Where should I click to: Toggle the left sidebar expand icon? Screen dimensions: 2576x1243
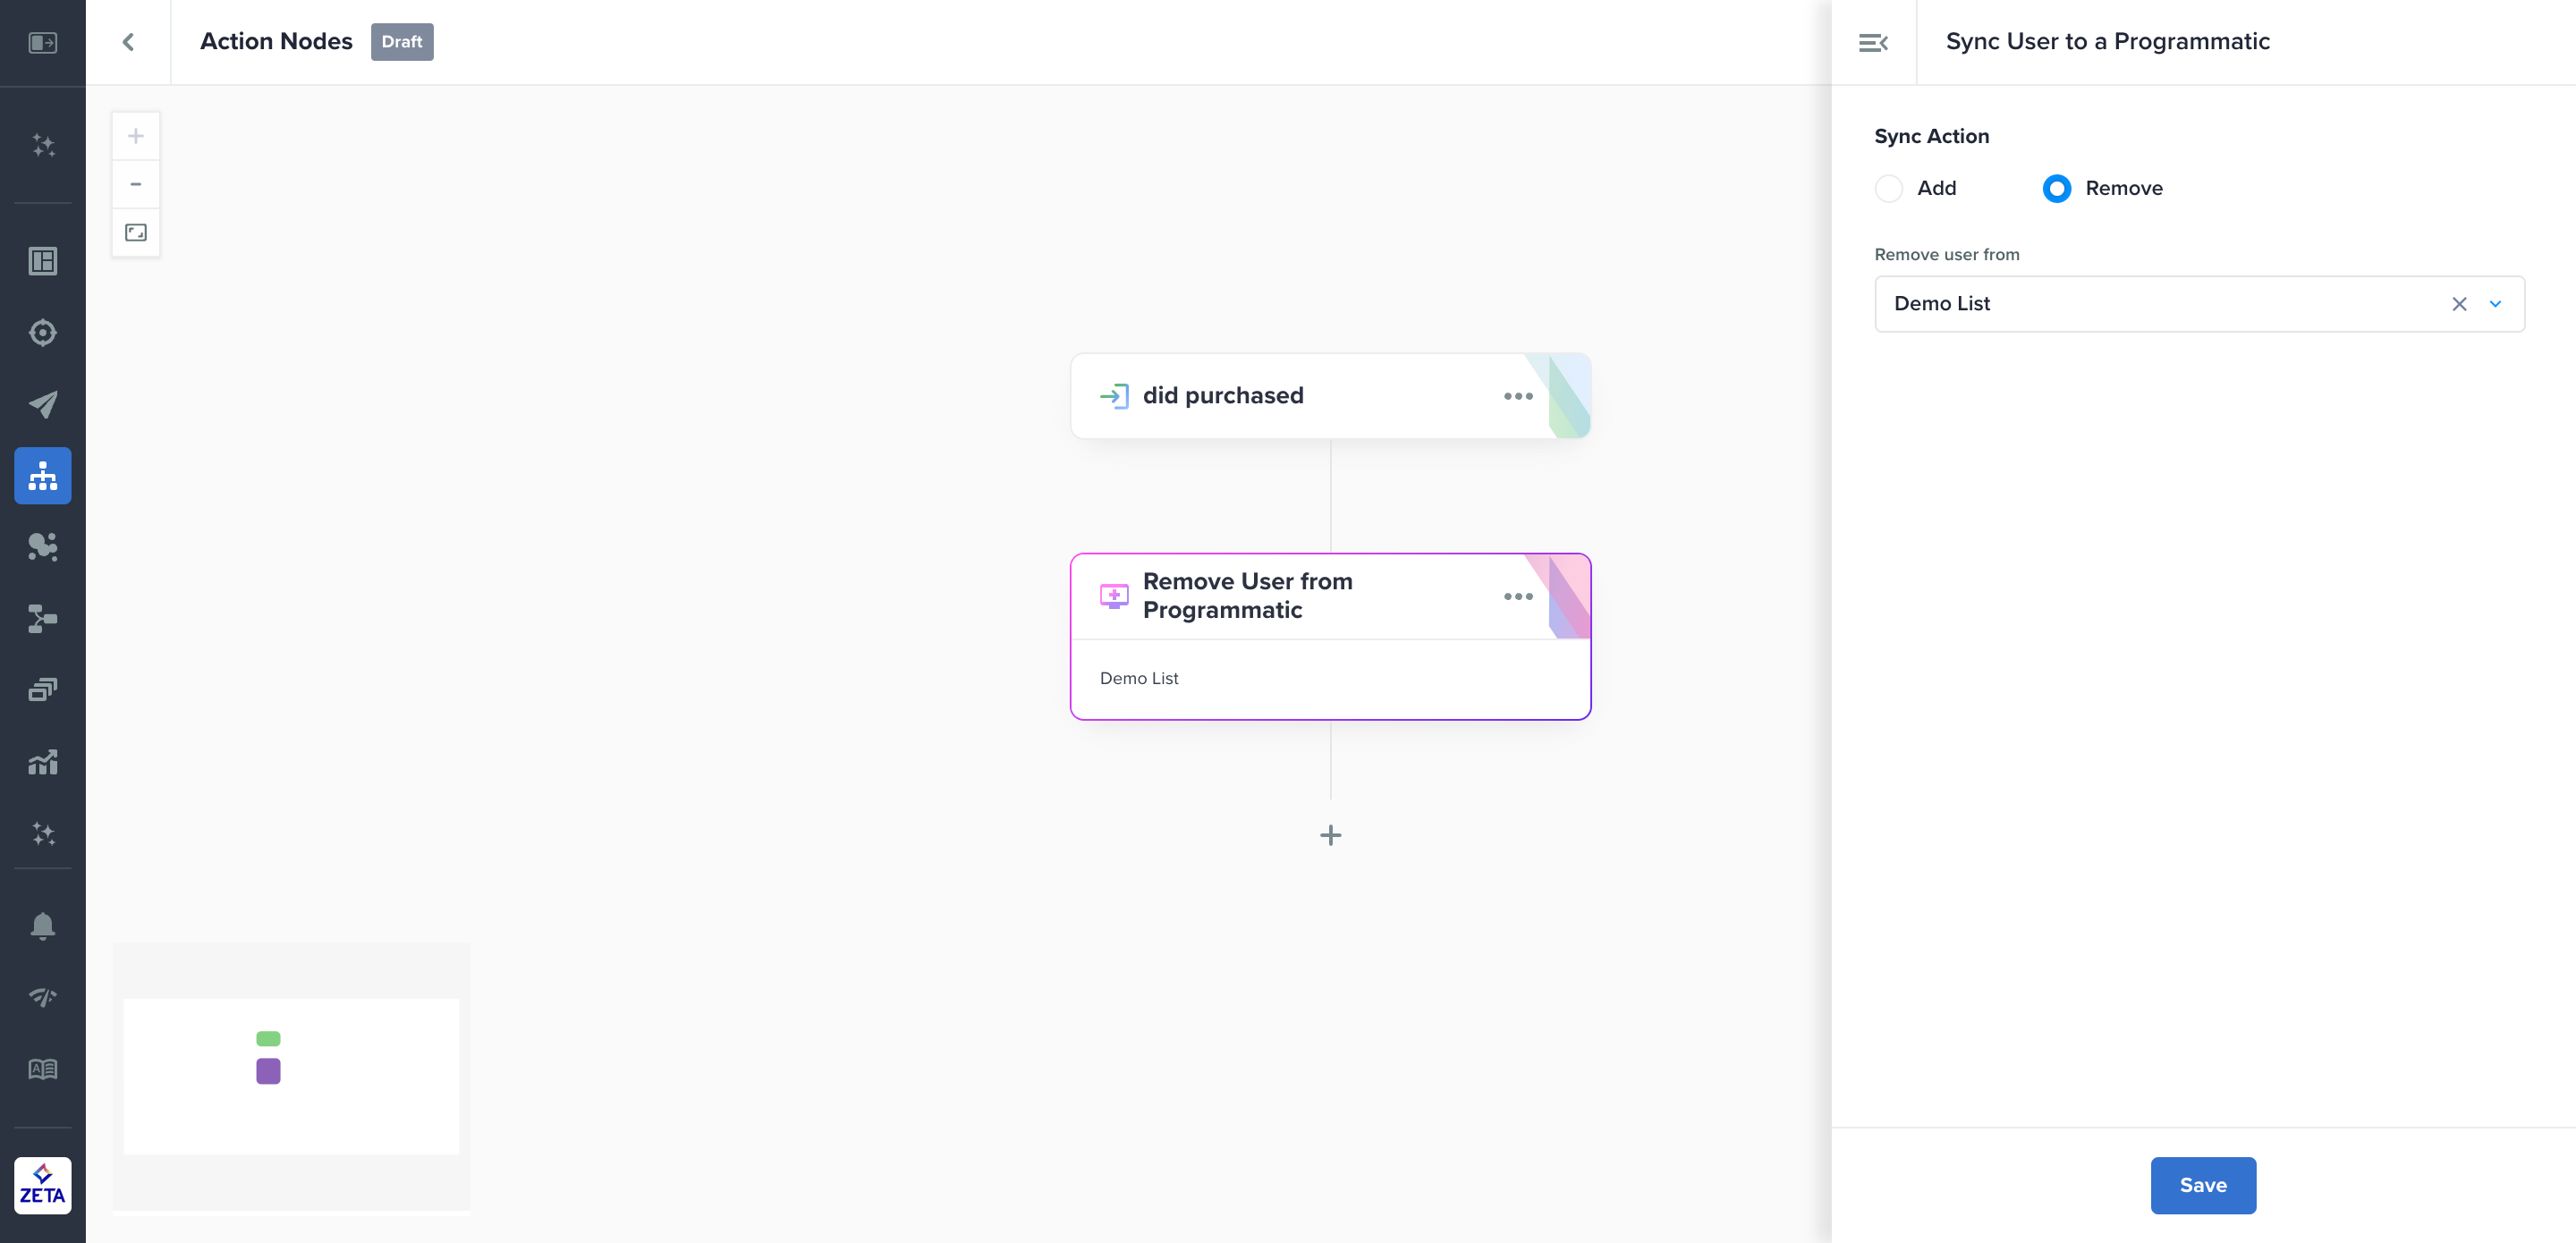43,42
